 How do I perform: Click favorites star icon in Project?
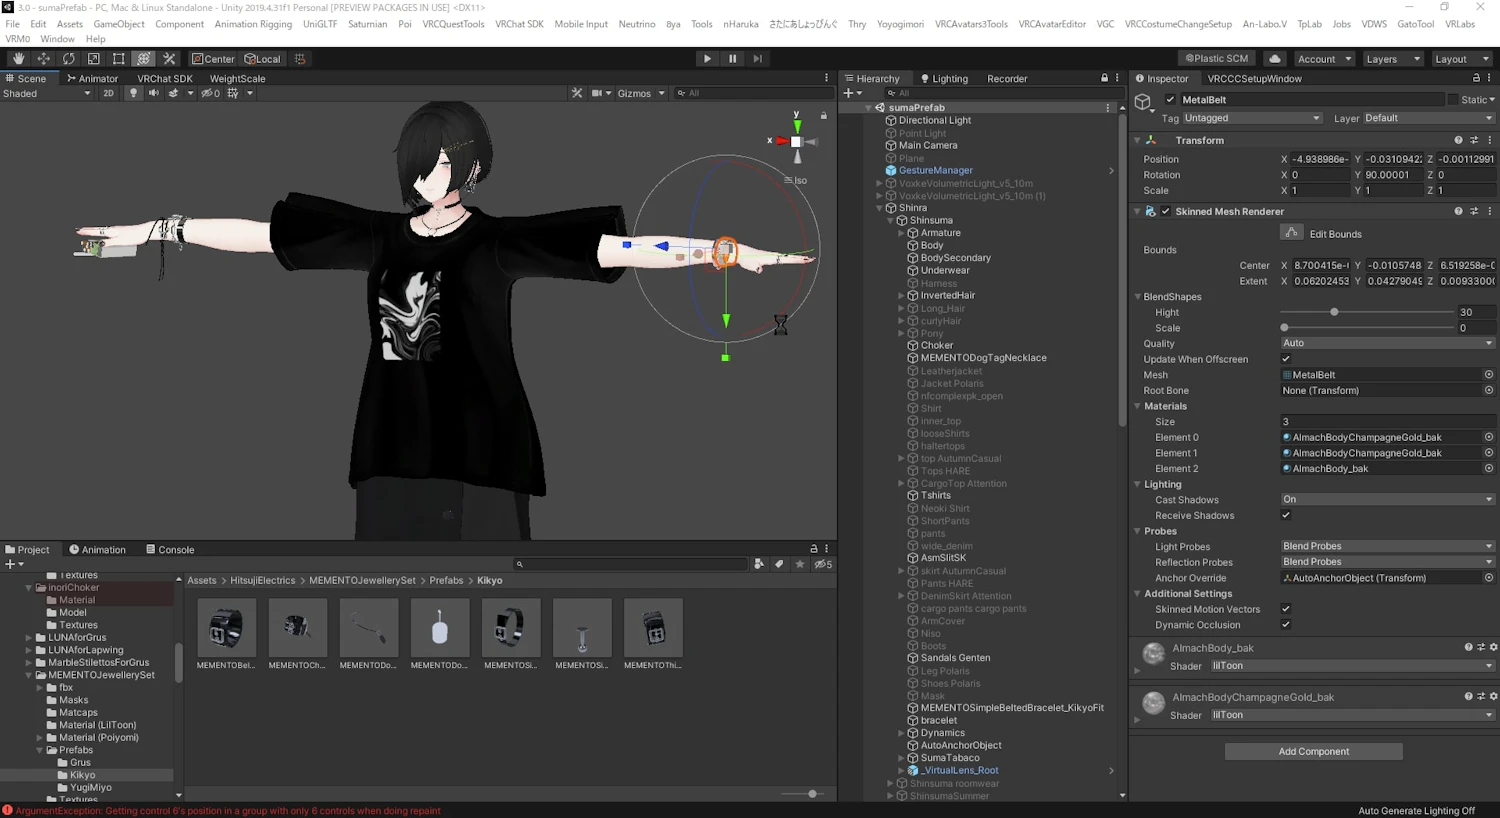799,564
